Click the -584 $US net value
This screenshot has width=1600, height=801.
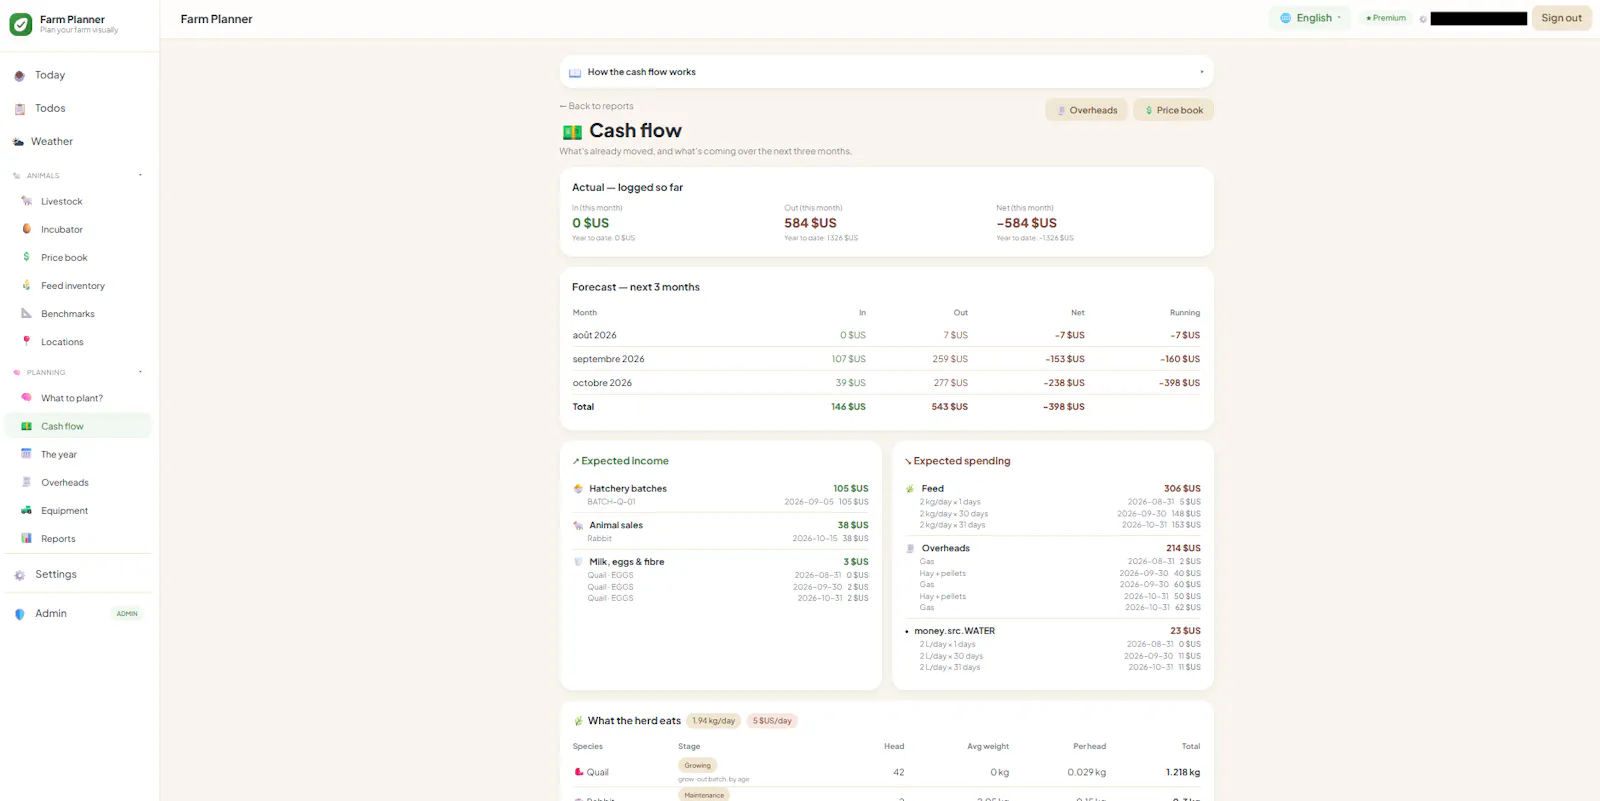[1027, 223]
